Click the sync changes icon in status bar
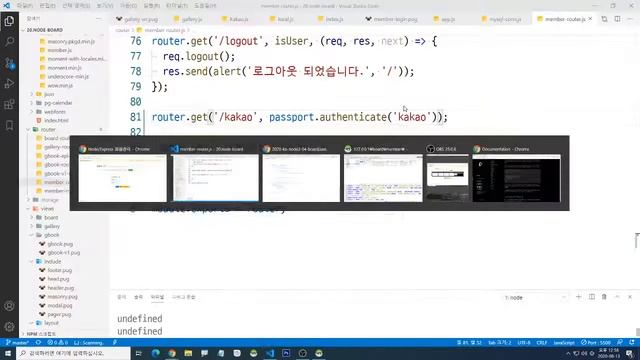 pyautogui.click(x=38, y=342)
